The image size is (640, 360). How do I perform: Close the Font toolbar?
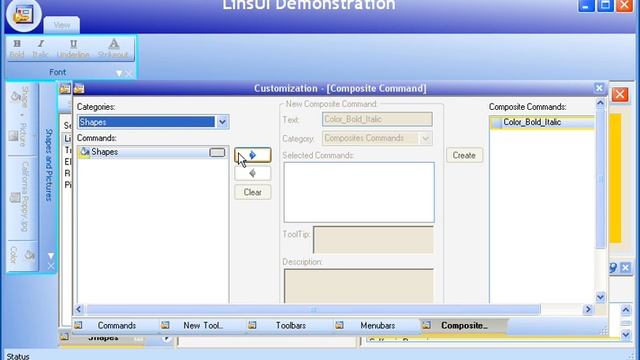click(x=129, y=73)
